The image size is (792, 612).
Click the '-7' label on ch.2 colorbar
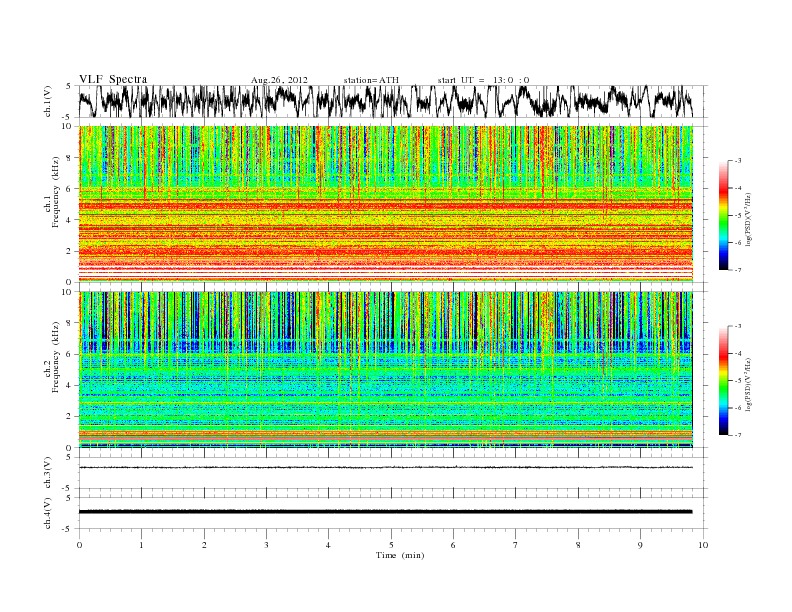pos(738,435)
